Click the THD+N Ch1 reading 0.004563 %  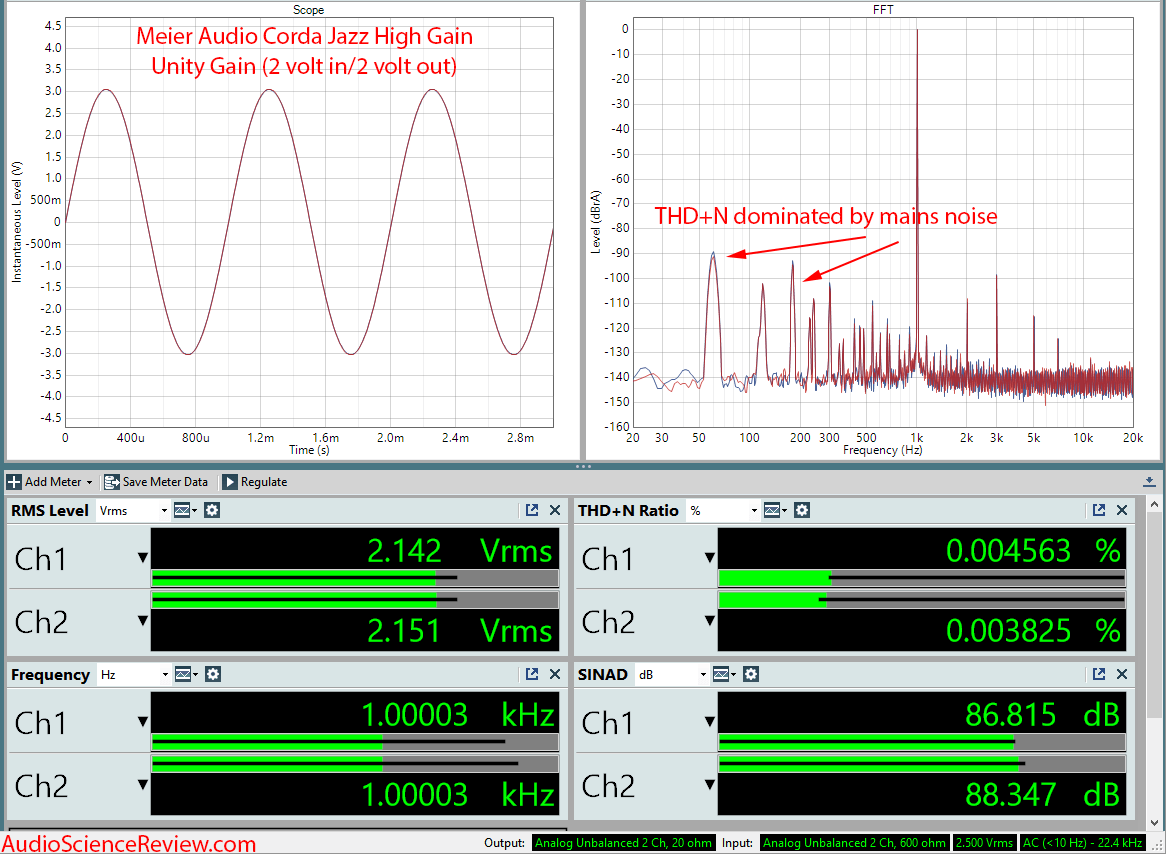1033,551
